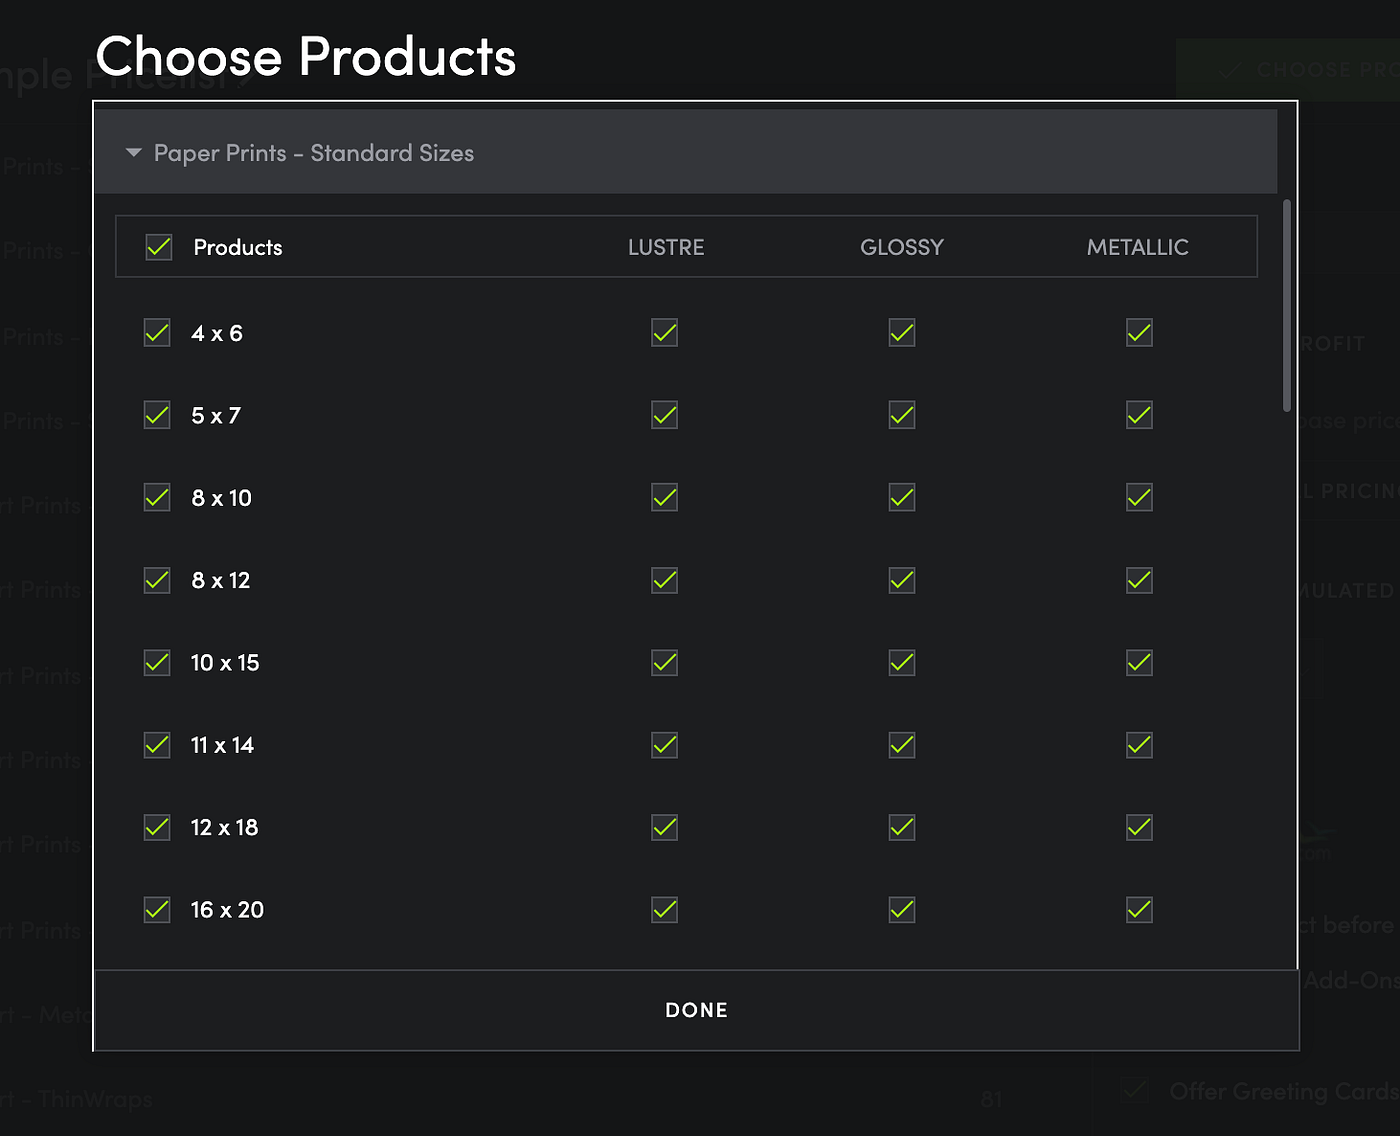Screen dimensions: 1400x1136
Task: Toggle Glossy for 5 x 7
Action: click(902, 415)
